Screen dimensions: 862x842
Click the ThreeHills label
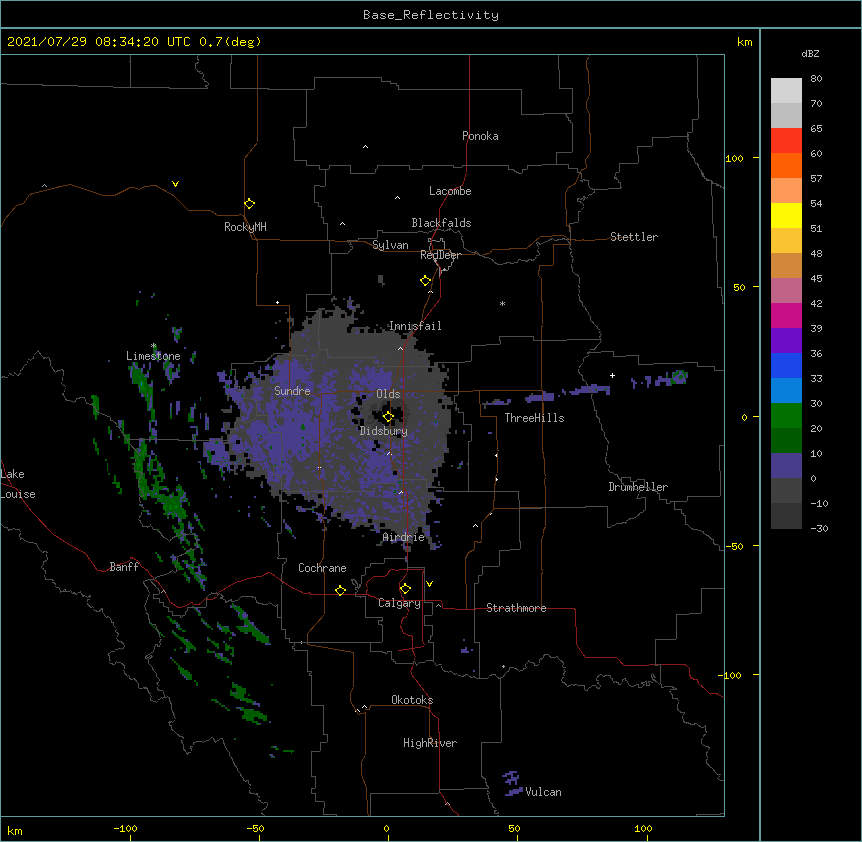tap(534, 418)
